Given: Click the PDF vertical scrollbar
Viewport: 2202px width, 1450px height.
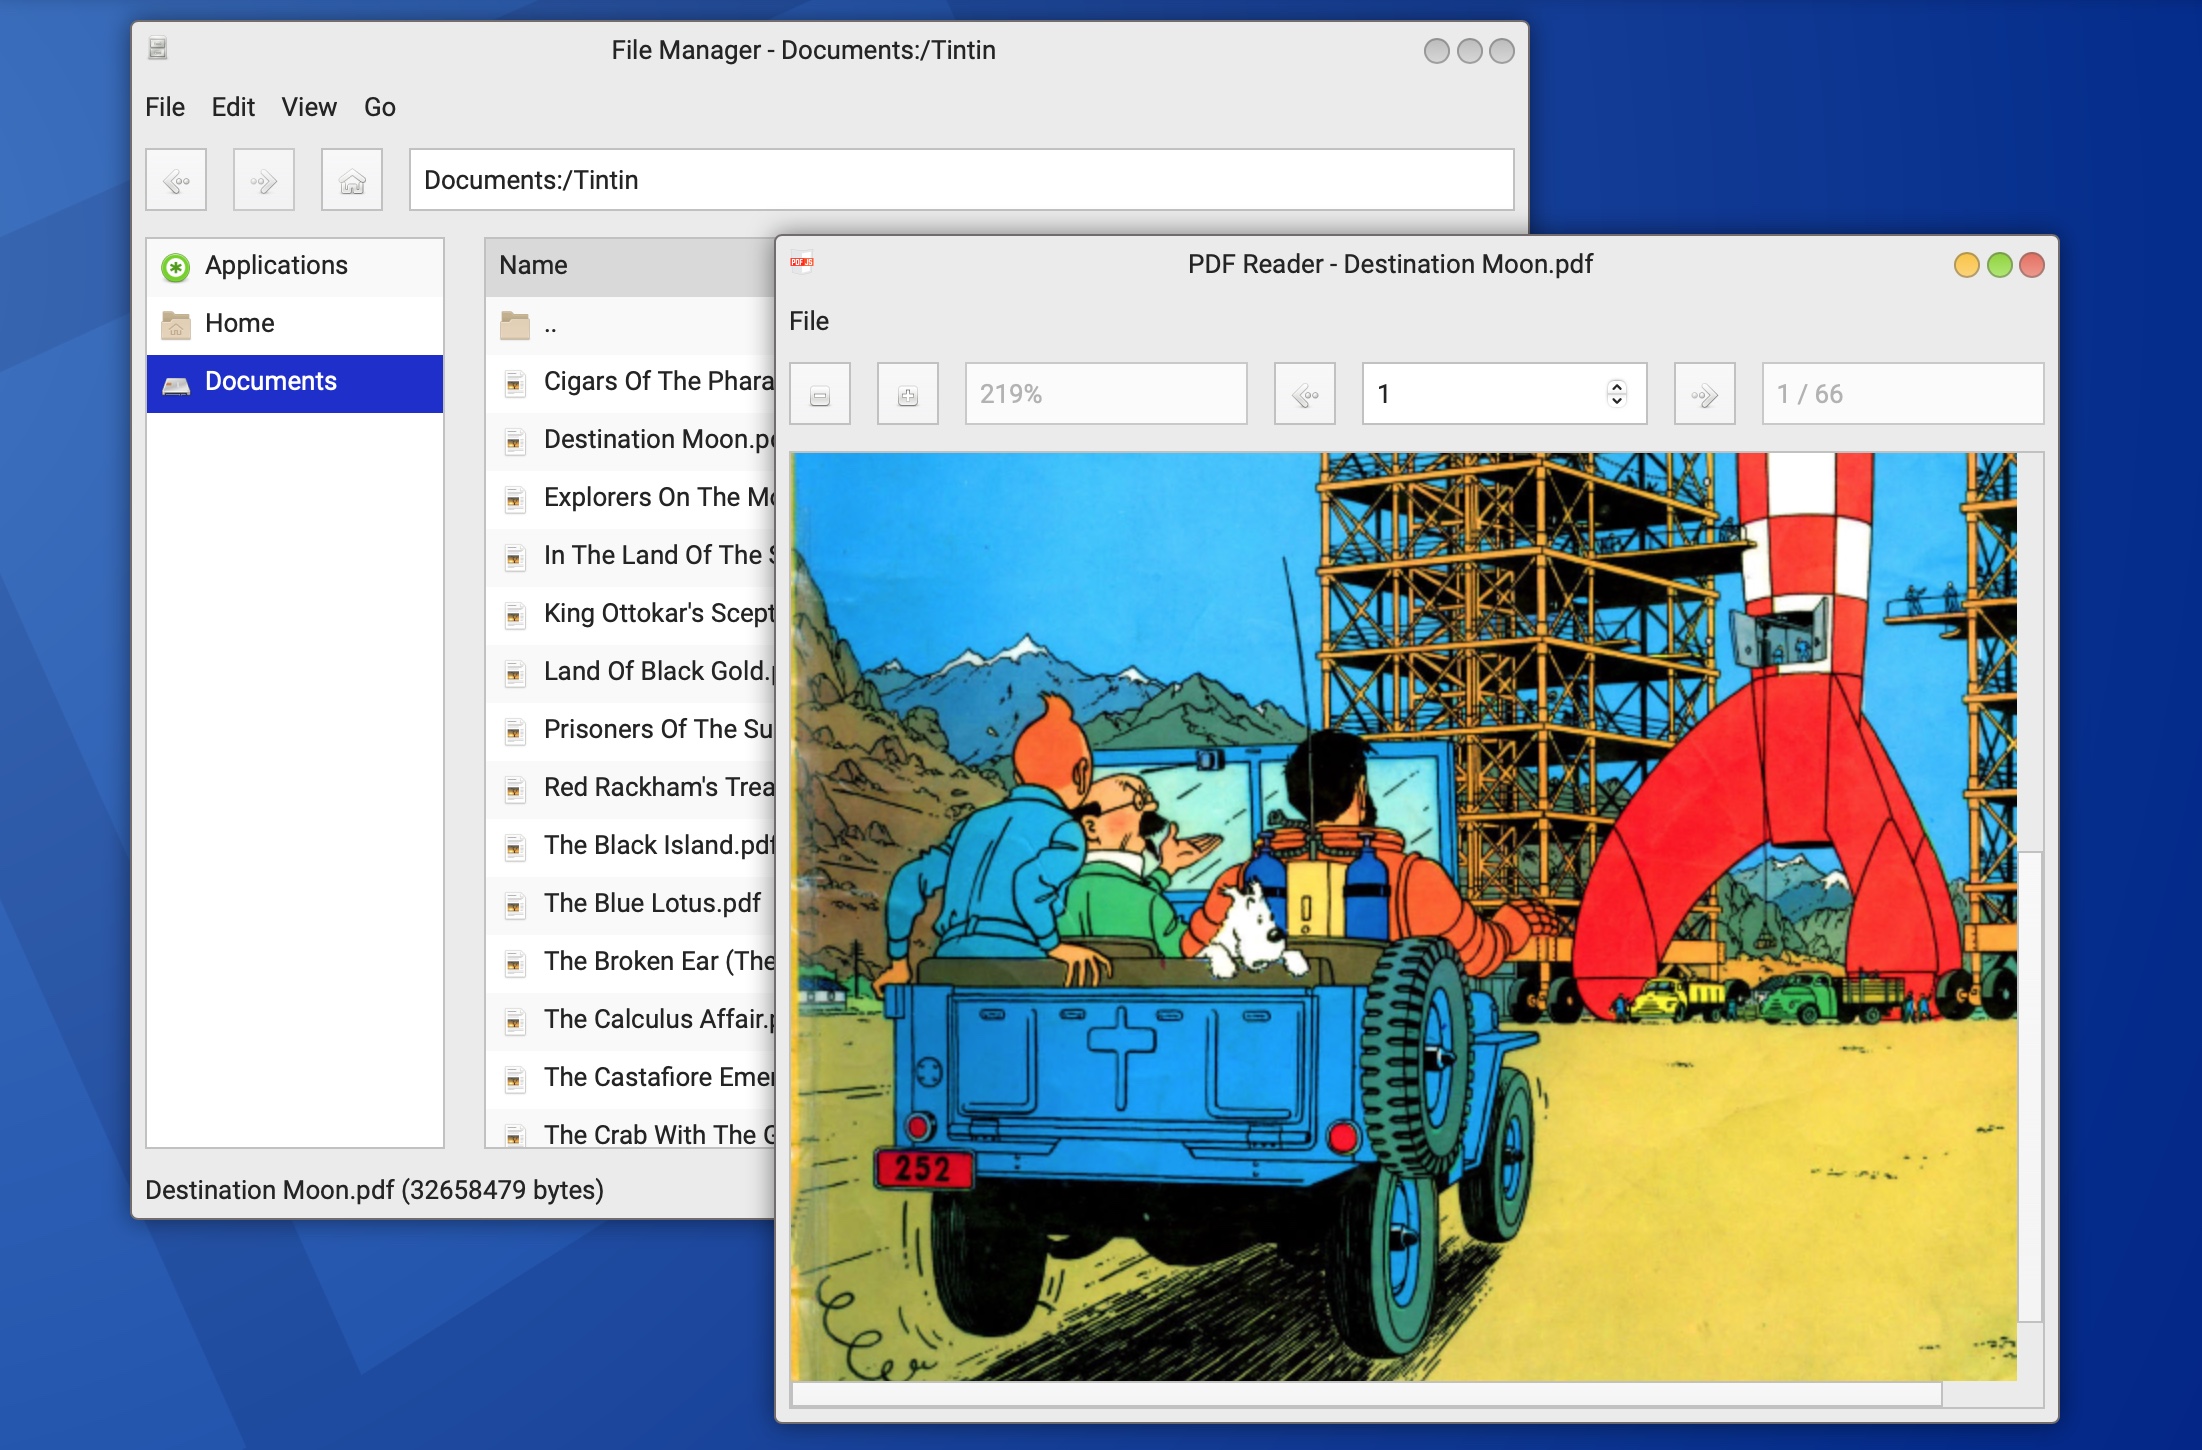Looking at the screenshot, I should 2029,1085.
